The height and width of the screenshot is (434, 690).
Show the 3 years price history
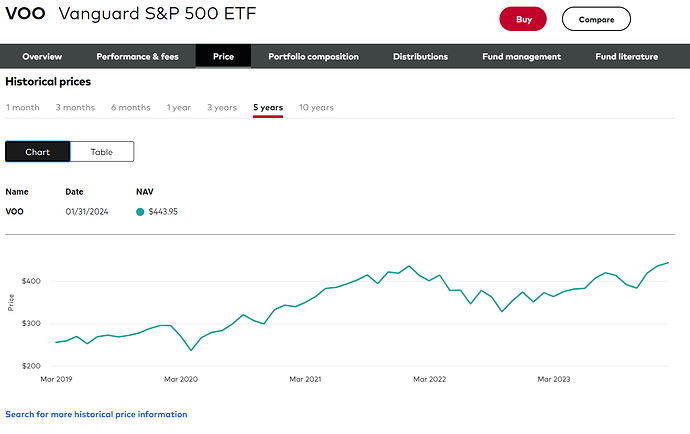(x=222, y=107)
